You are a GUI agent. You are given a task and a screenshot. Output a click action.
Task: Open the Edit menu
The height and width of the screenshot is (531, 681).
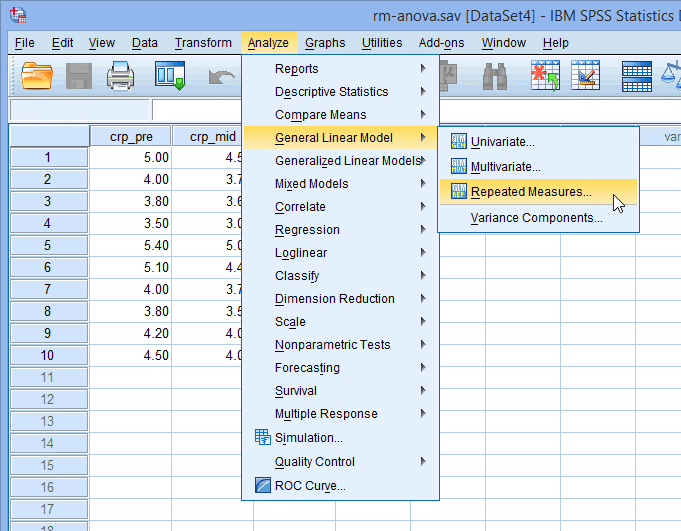point(63,43)
